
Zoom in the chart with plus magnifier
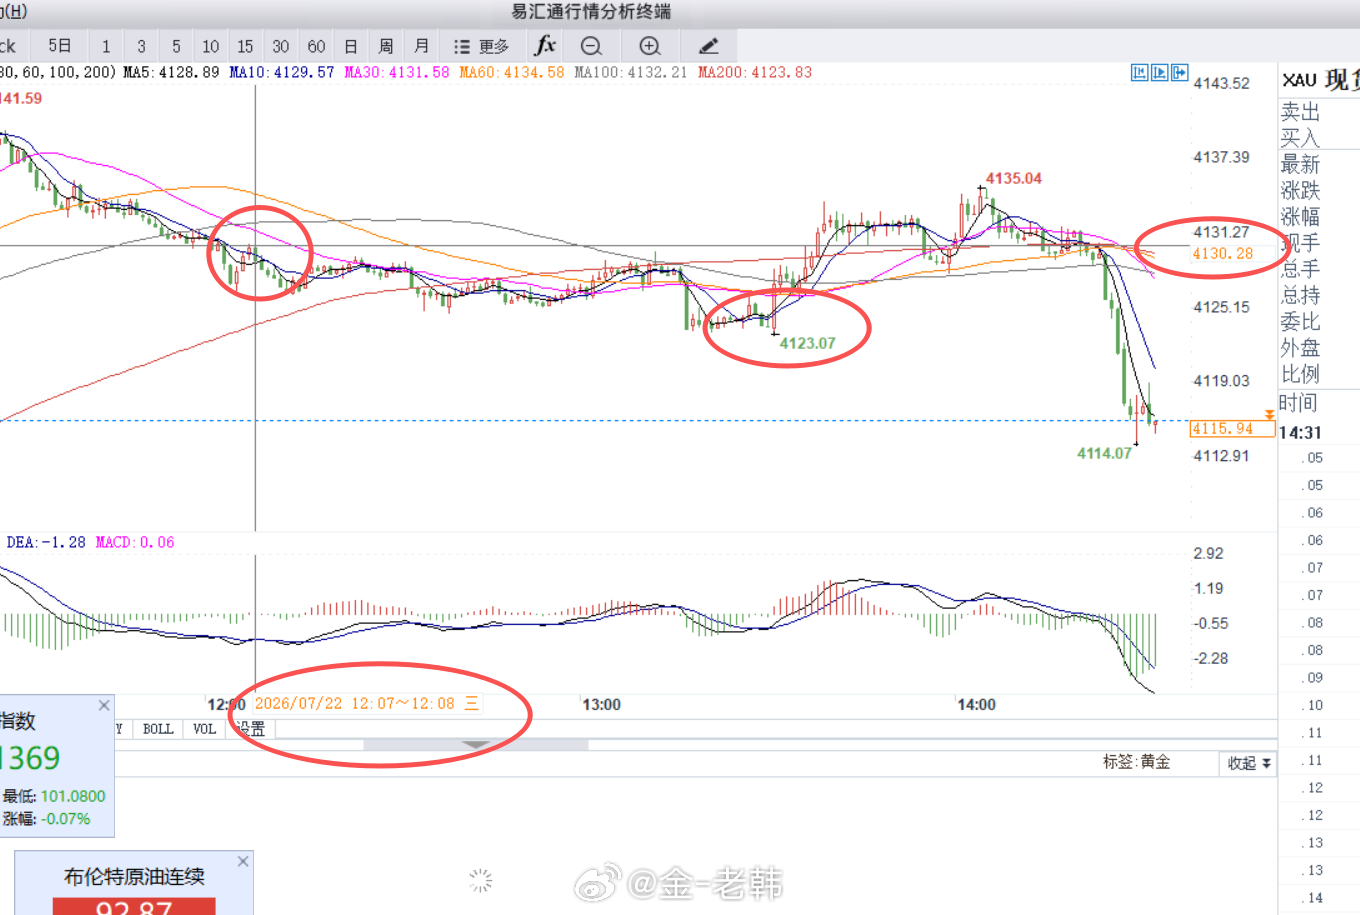pos(650,46)
